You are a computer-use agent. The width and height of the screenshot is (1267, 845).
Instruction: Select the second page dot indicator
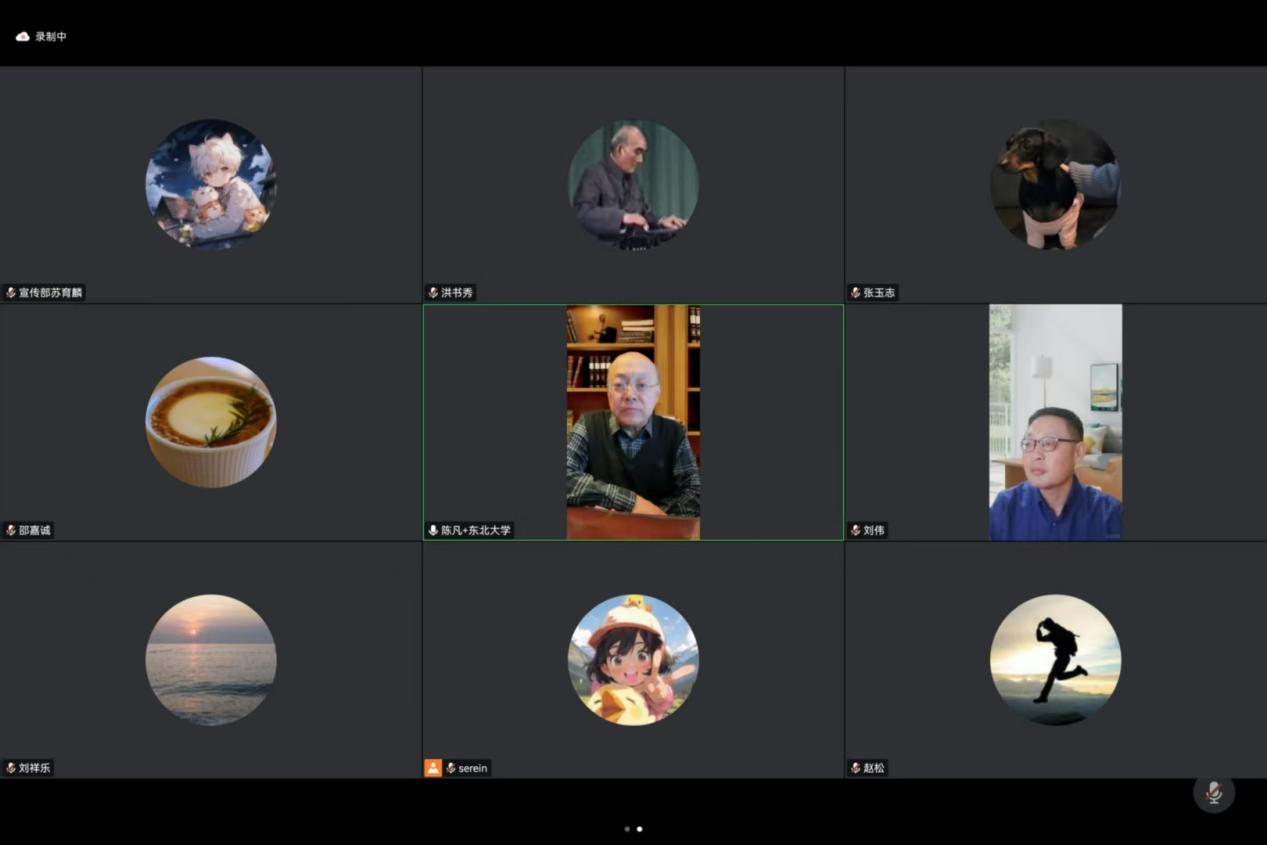(x=640, y=829)
